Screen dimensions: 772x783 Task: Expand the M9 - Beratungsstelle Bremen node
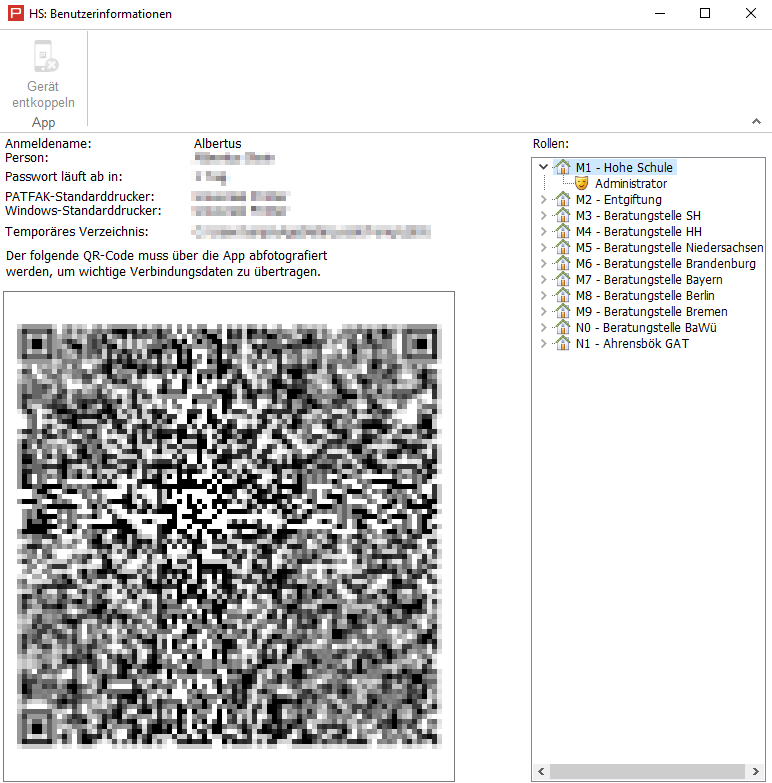[x=543, y=312]
